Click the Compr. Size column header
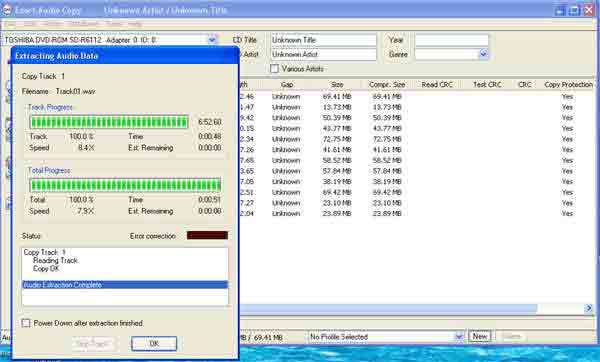The width and height of the screenshot is (600, 362). [387, 85]
